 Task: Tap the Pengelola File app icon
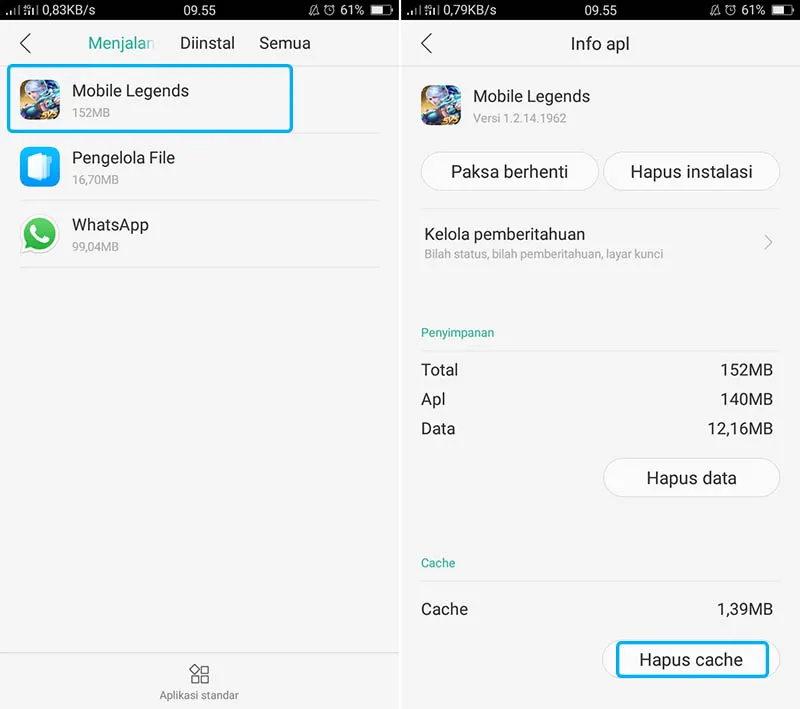click(x=40, y=167)
